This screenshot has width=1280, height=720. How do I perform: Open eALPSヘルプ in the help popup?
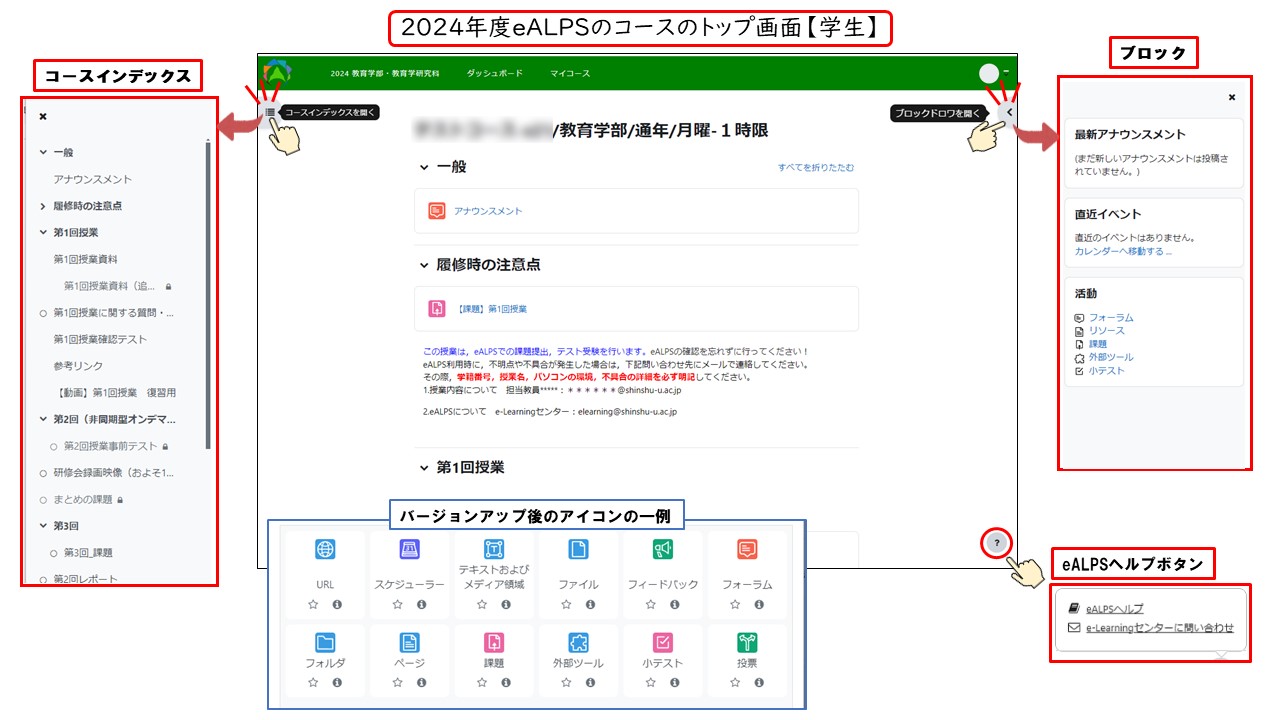(x=1114, y=608)
